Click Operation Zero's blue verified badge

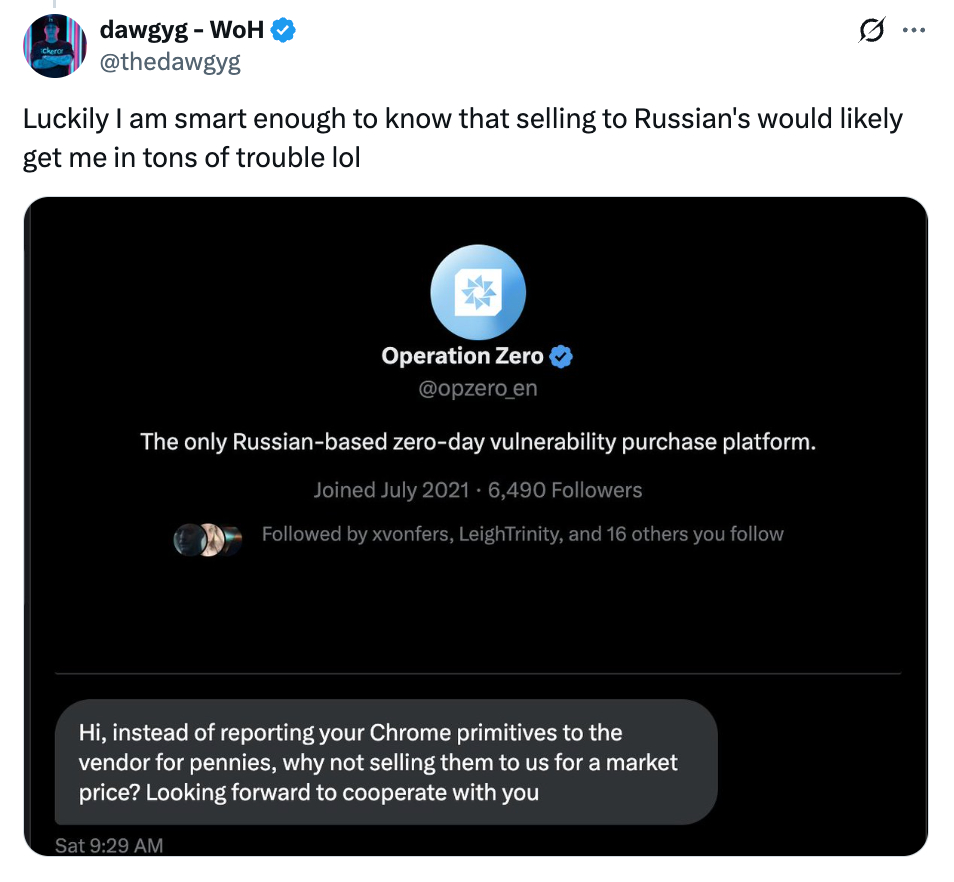pyautogui.click(x=562, y=356)
